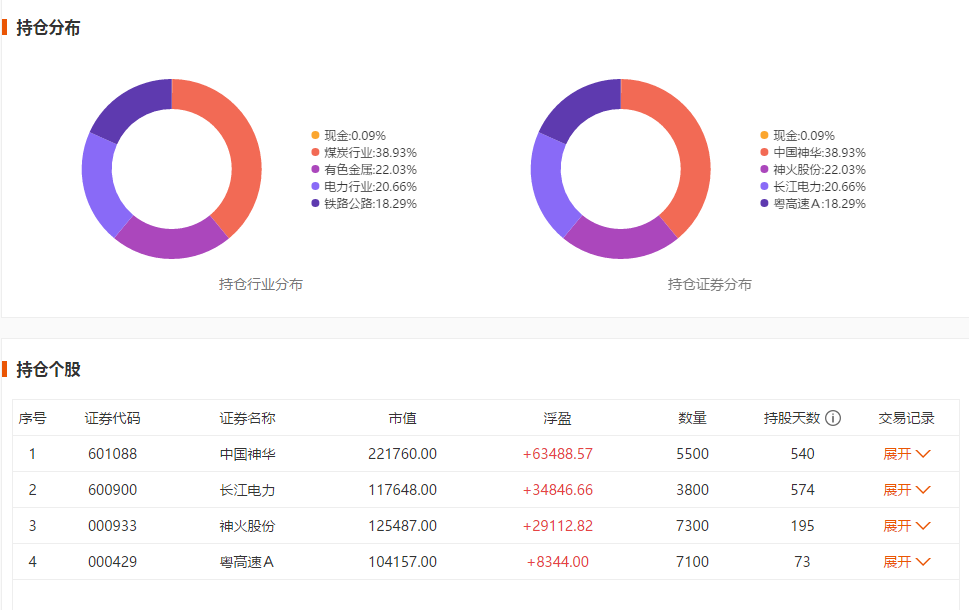Expand trade records for 神火股份

point(907,526)
